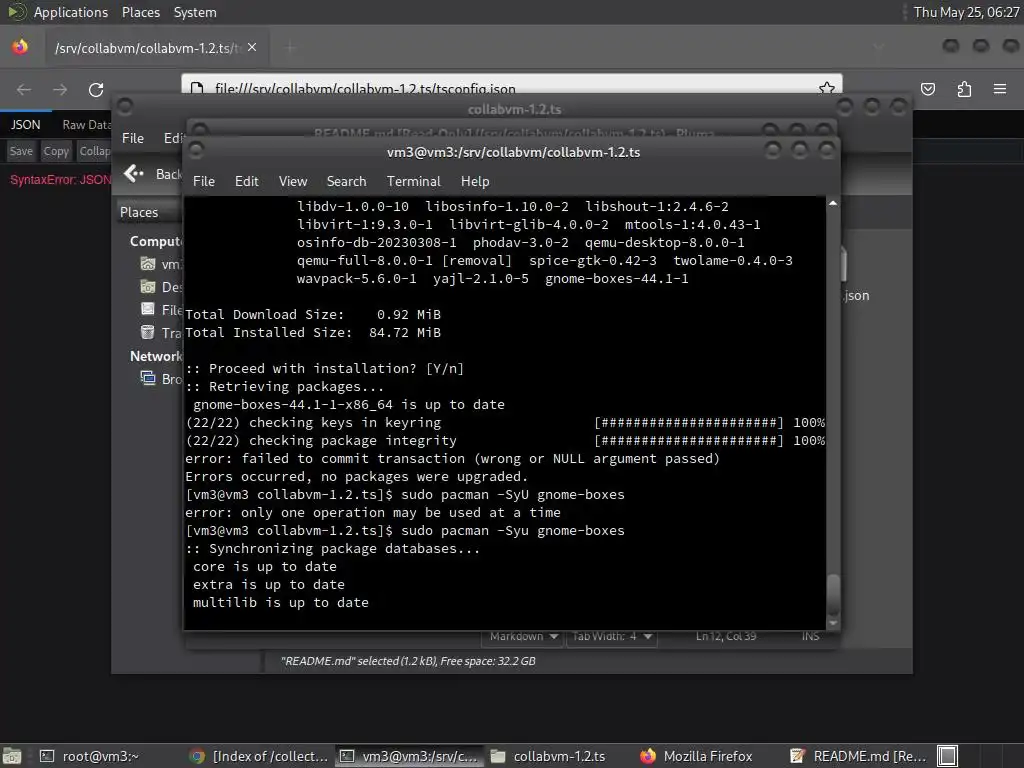Viewport: 1024px width, 768px height.
Task: Switch to JSON tab in Firefox viewer
Action: (25, 125)
